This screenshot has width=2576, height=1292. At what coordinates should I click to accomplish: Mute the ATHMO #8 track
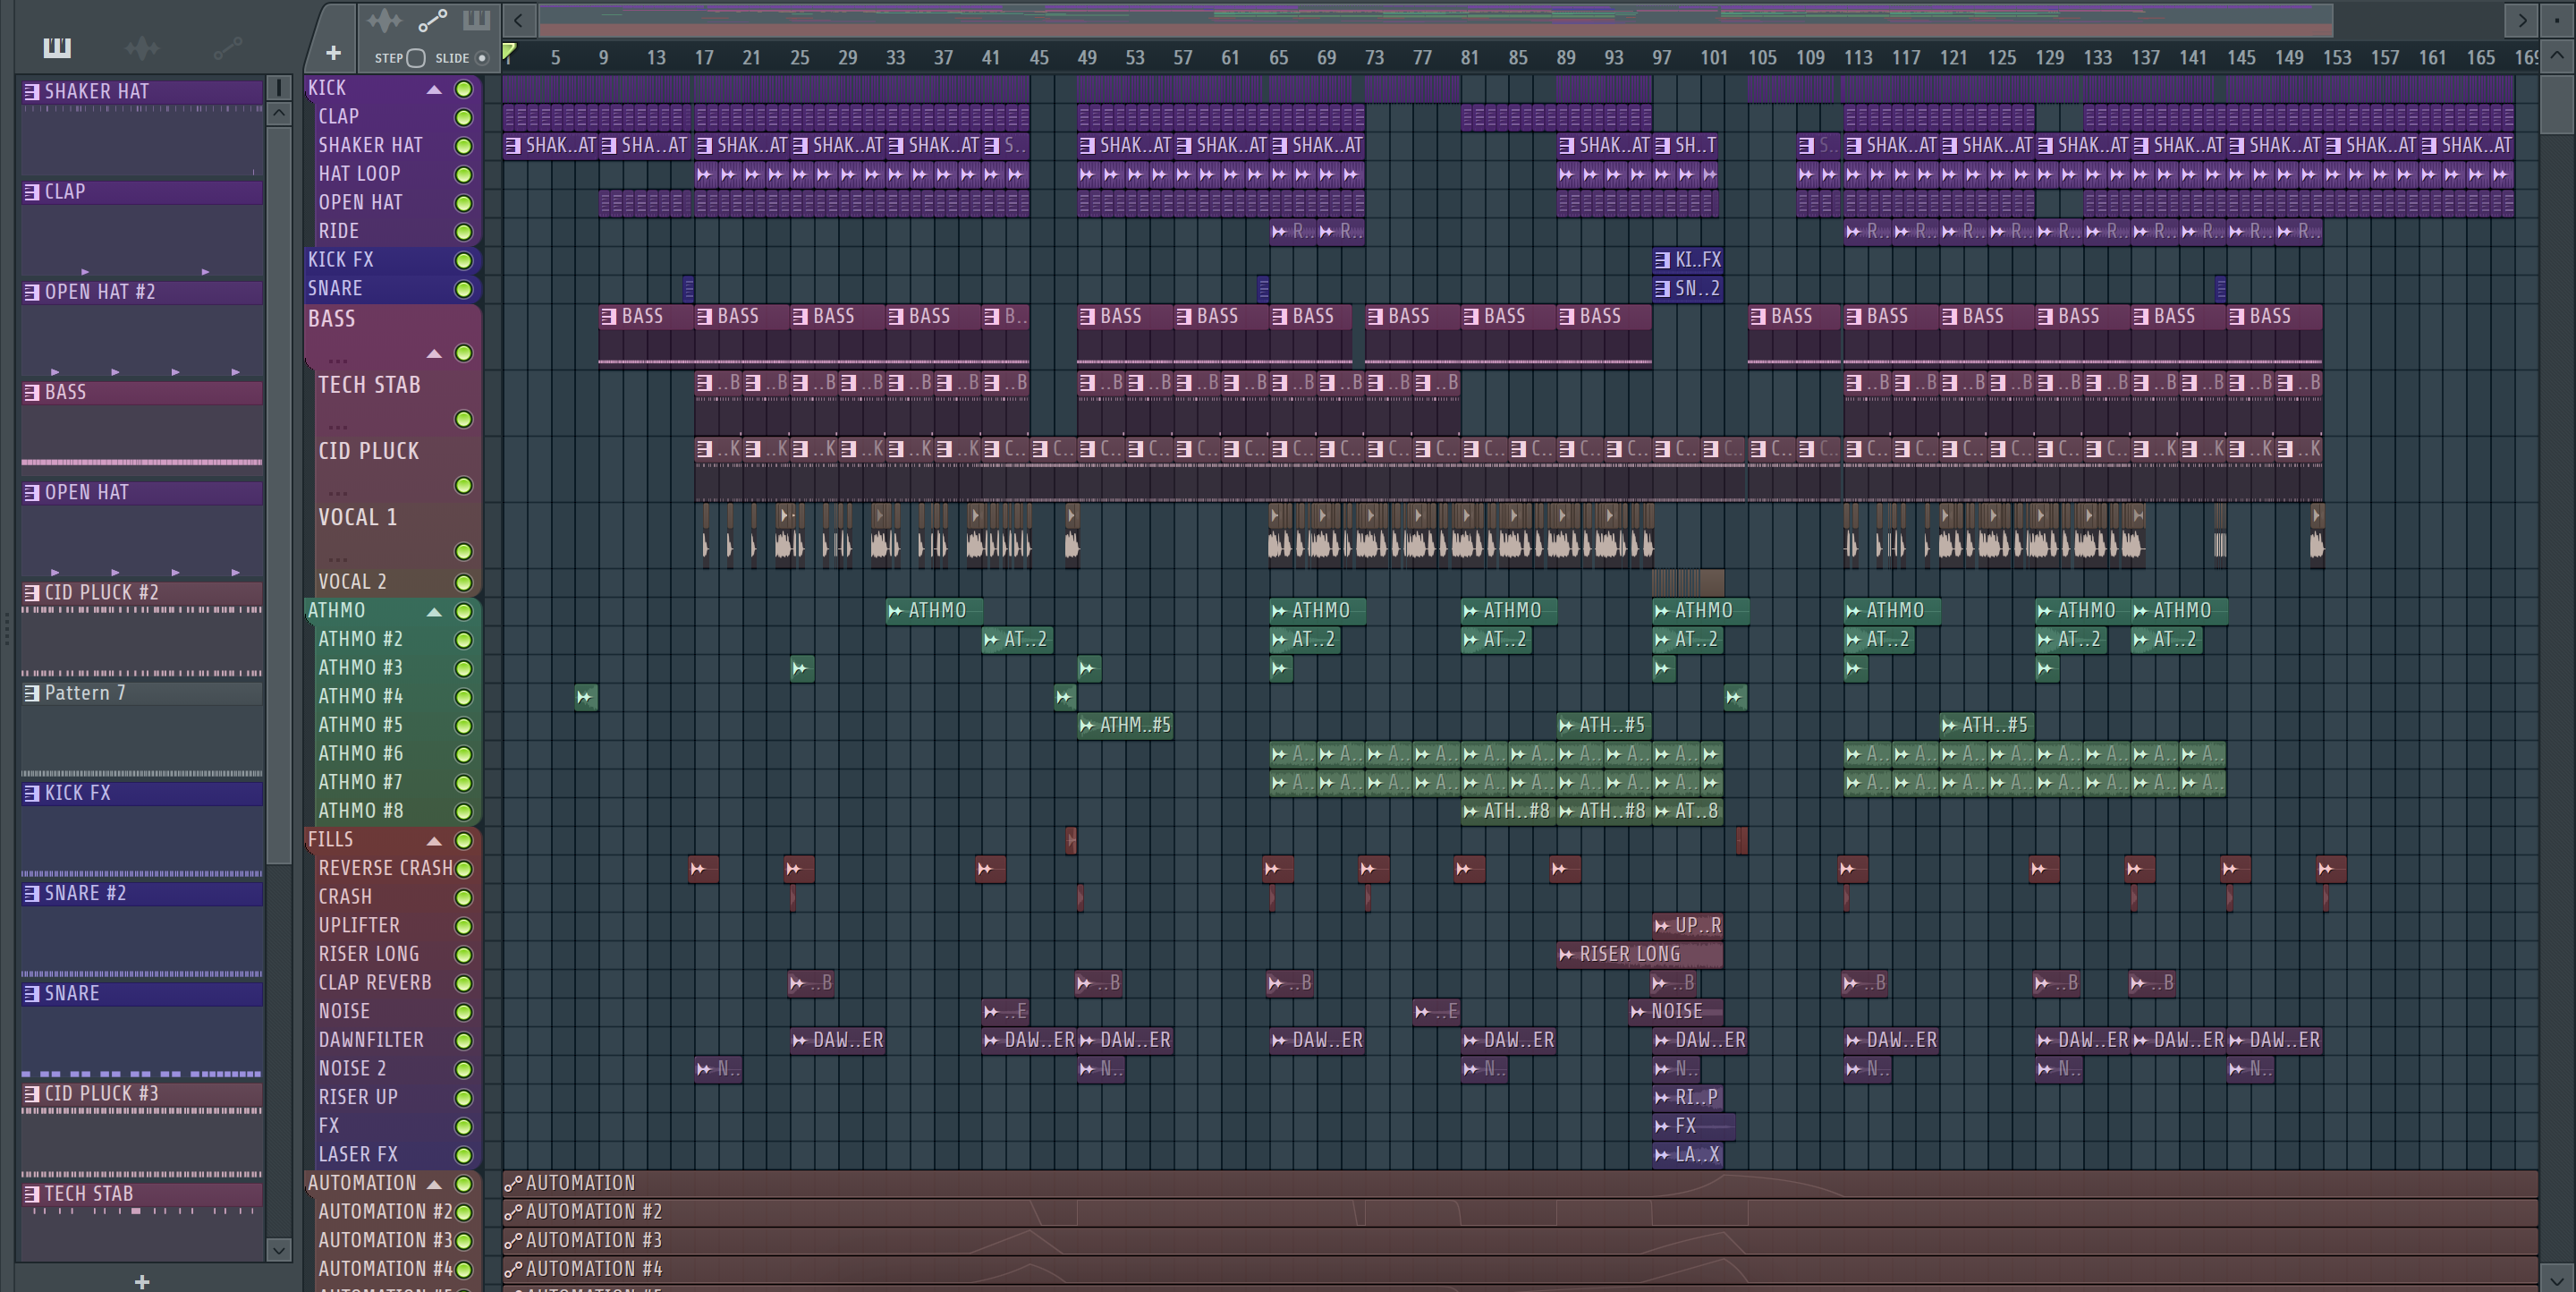(x=463, y=811)
